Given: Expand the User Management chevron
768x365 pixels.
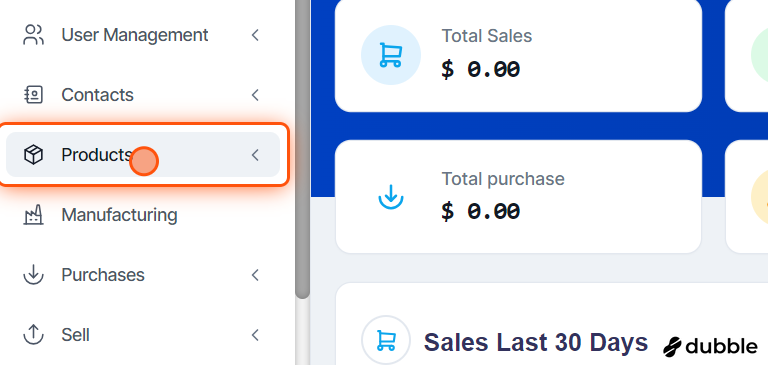Looking at the screenshot, I should tap(255, 35).
